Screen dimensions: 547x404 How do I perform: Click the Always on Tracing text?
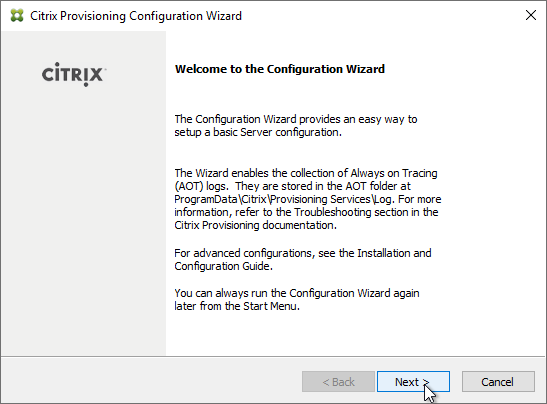(x=394, y=173)
